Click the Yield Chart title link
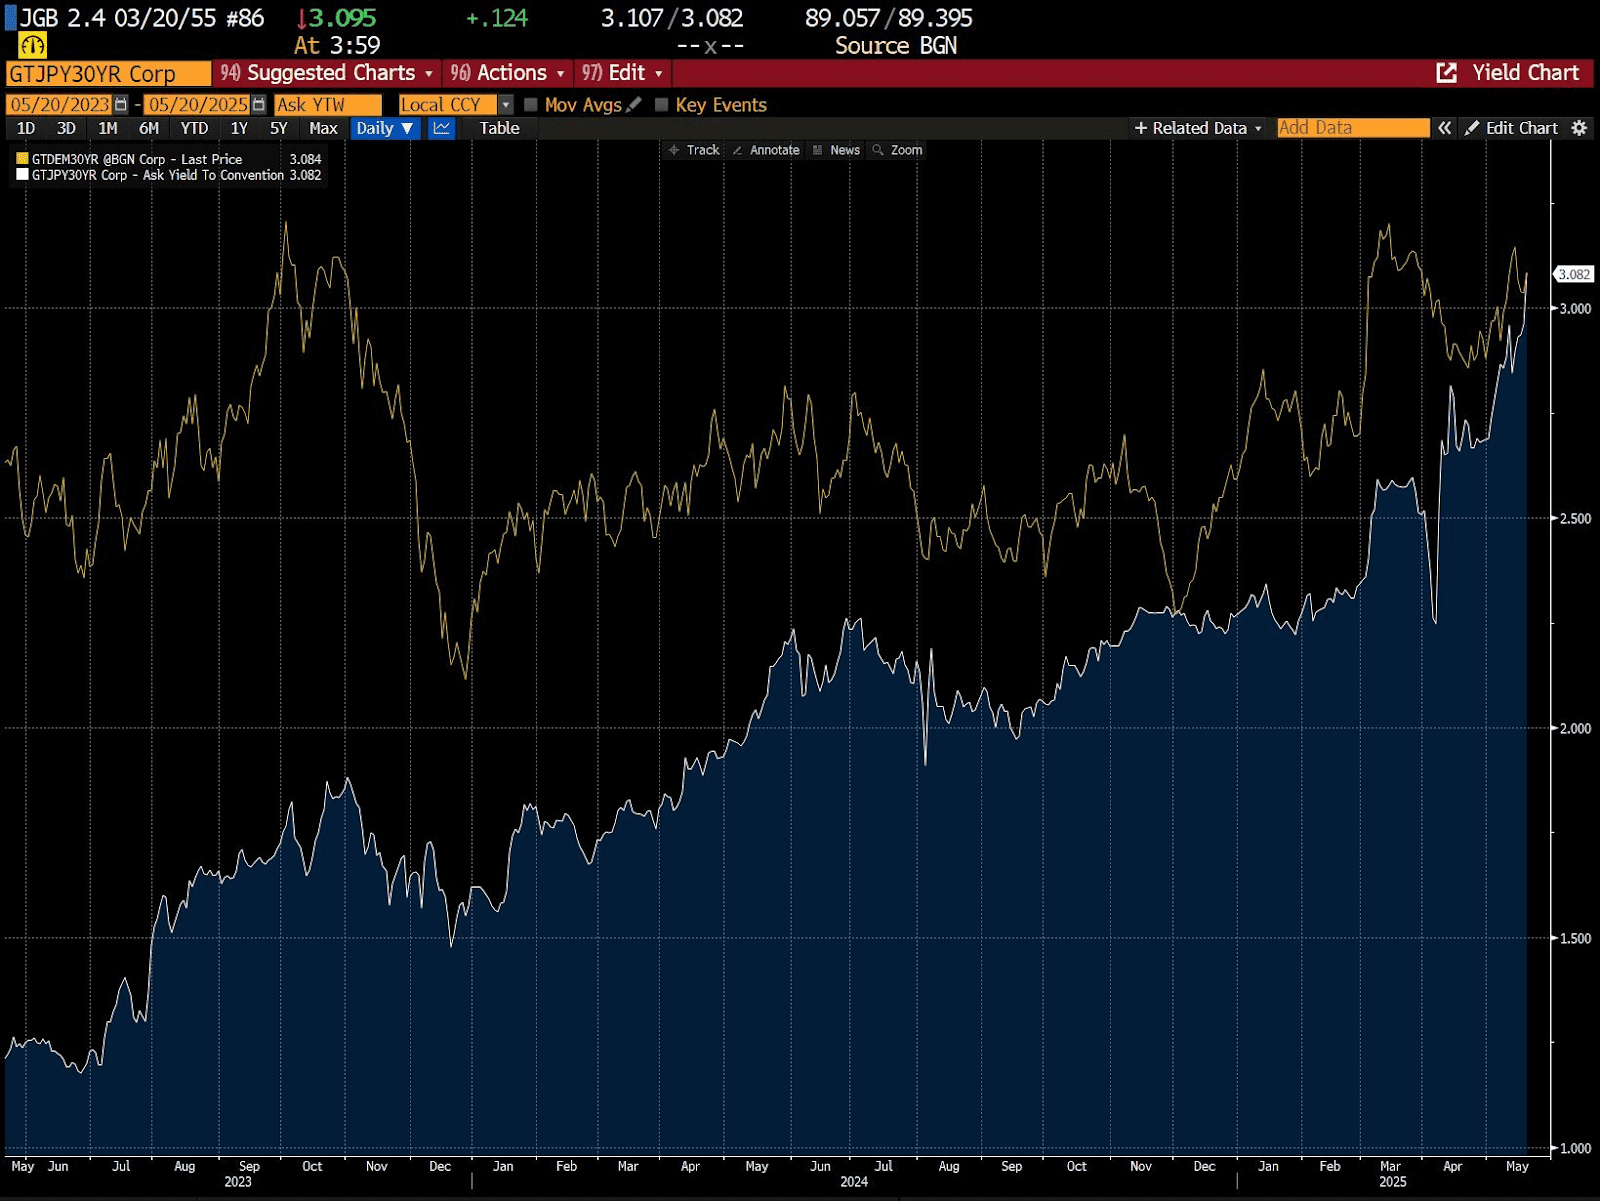 pos(1525,73)
